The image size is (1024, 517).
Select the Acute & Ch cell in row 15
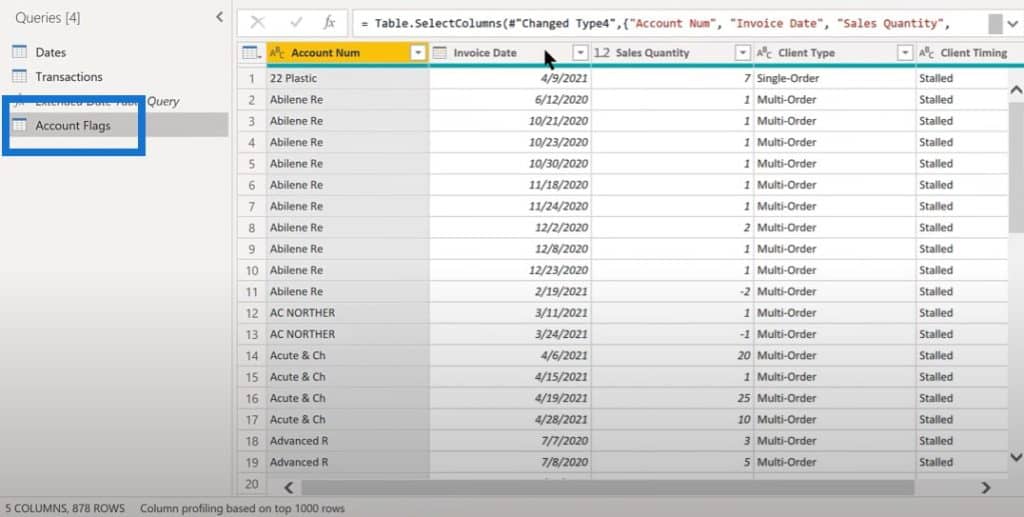coord(347,377)
